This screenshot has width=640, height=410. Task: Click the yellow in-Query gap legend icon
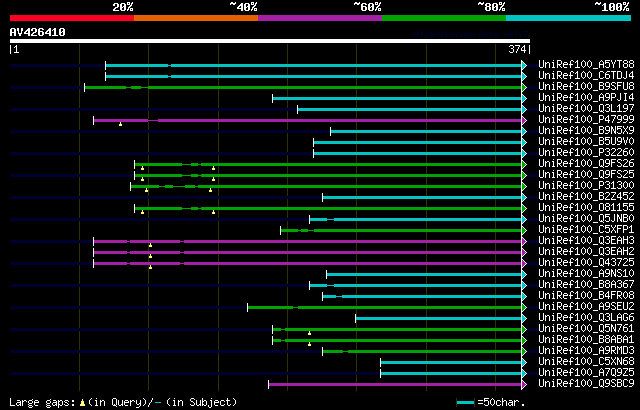(x=82, y=403)
